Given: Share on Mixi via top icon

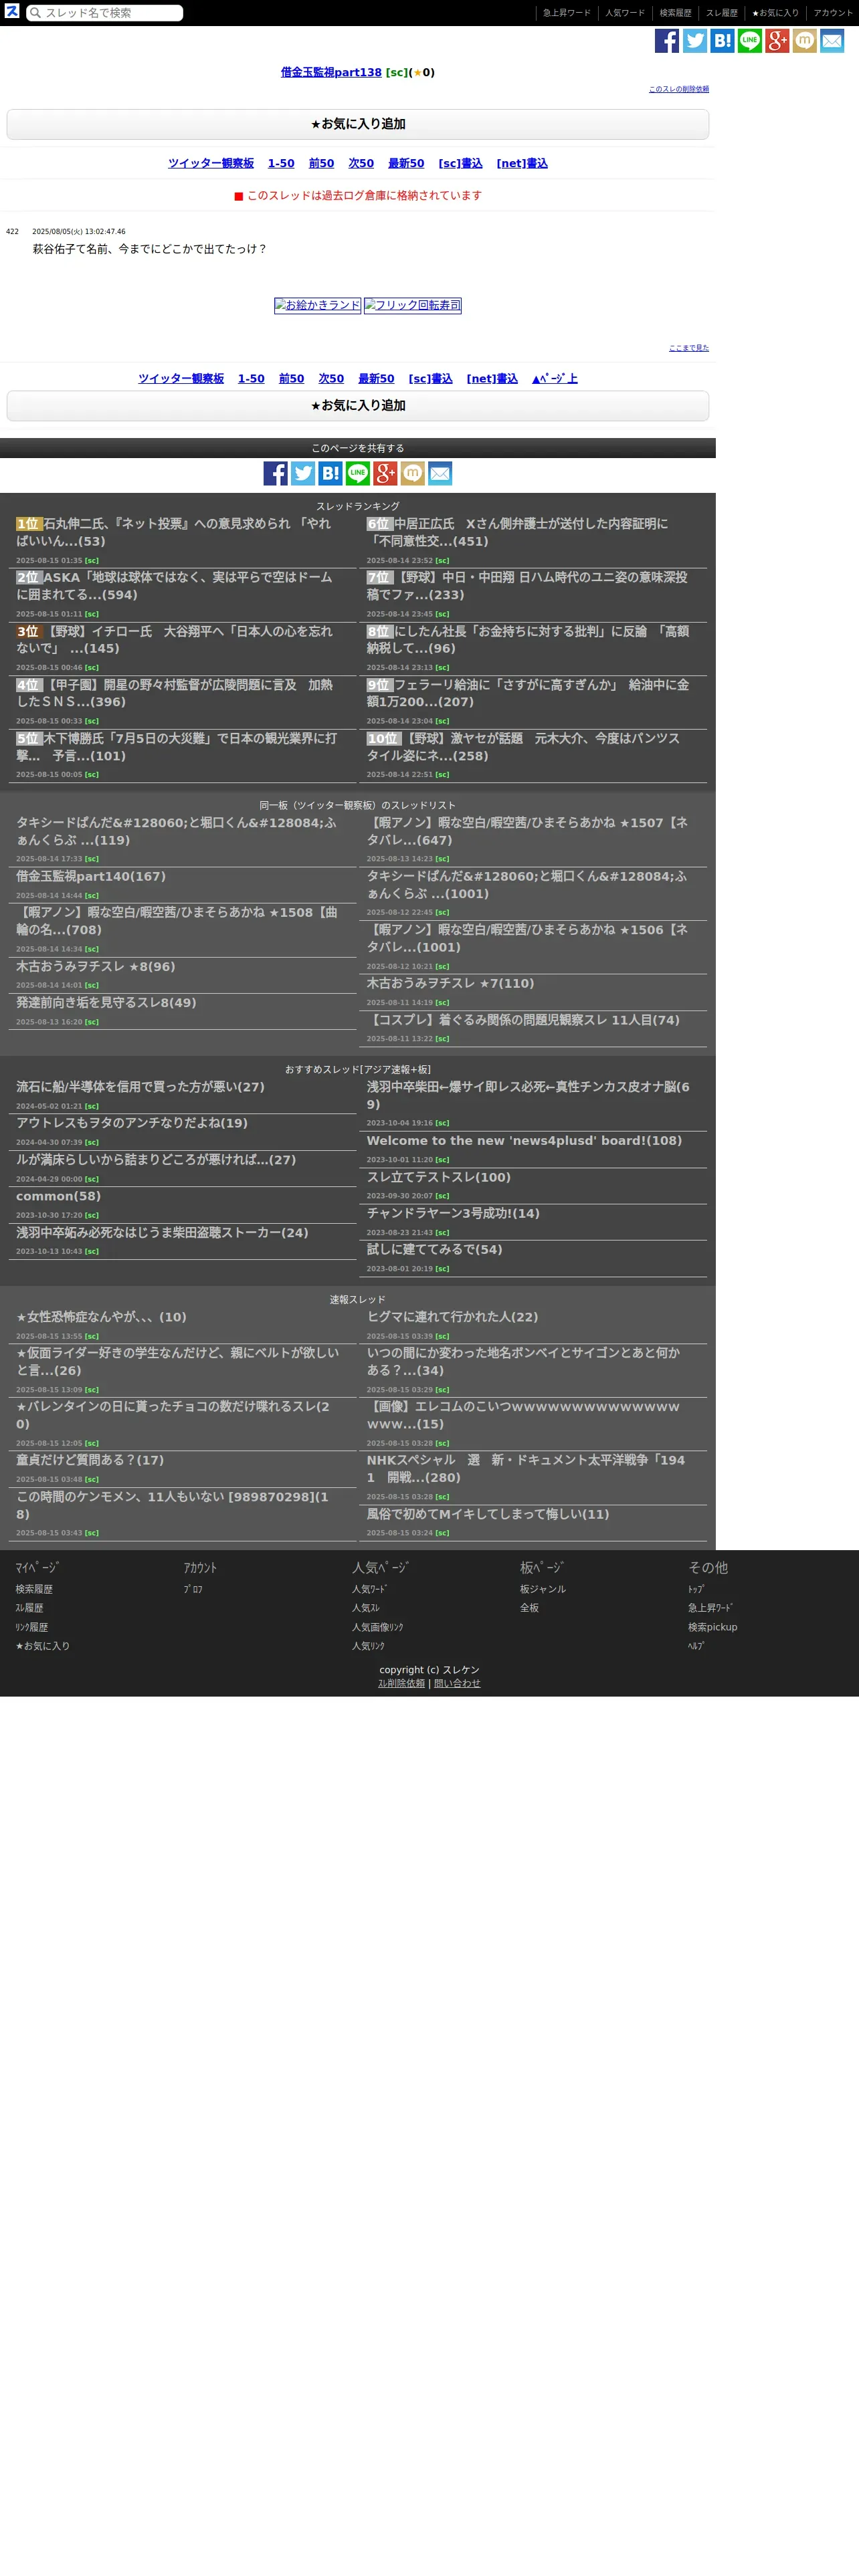Looking at the screenshot, I should point(805,40).
